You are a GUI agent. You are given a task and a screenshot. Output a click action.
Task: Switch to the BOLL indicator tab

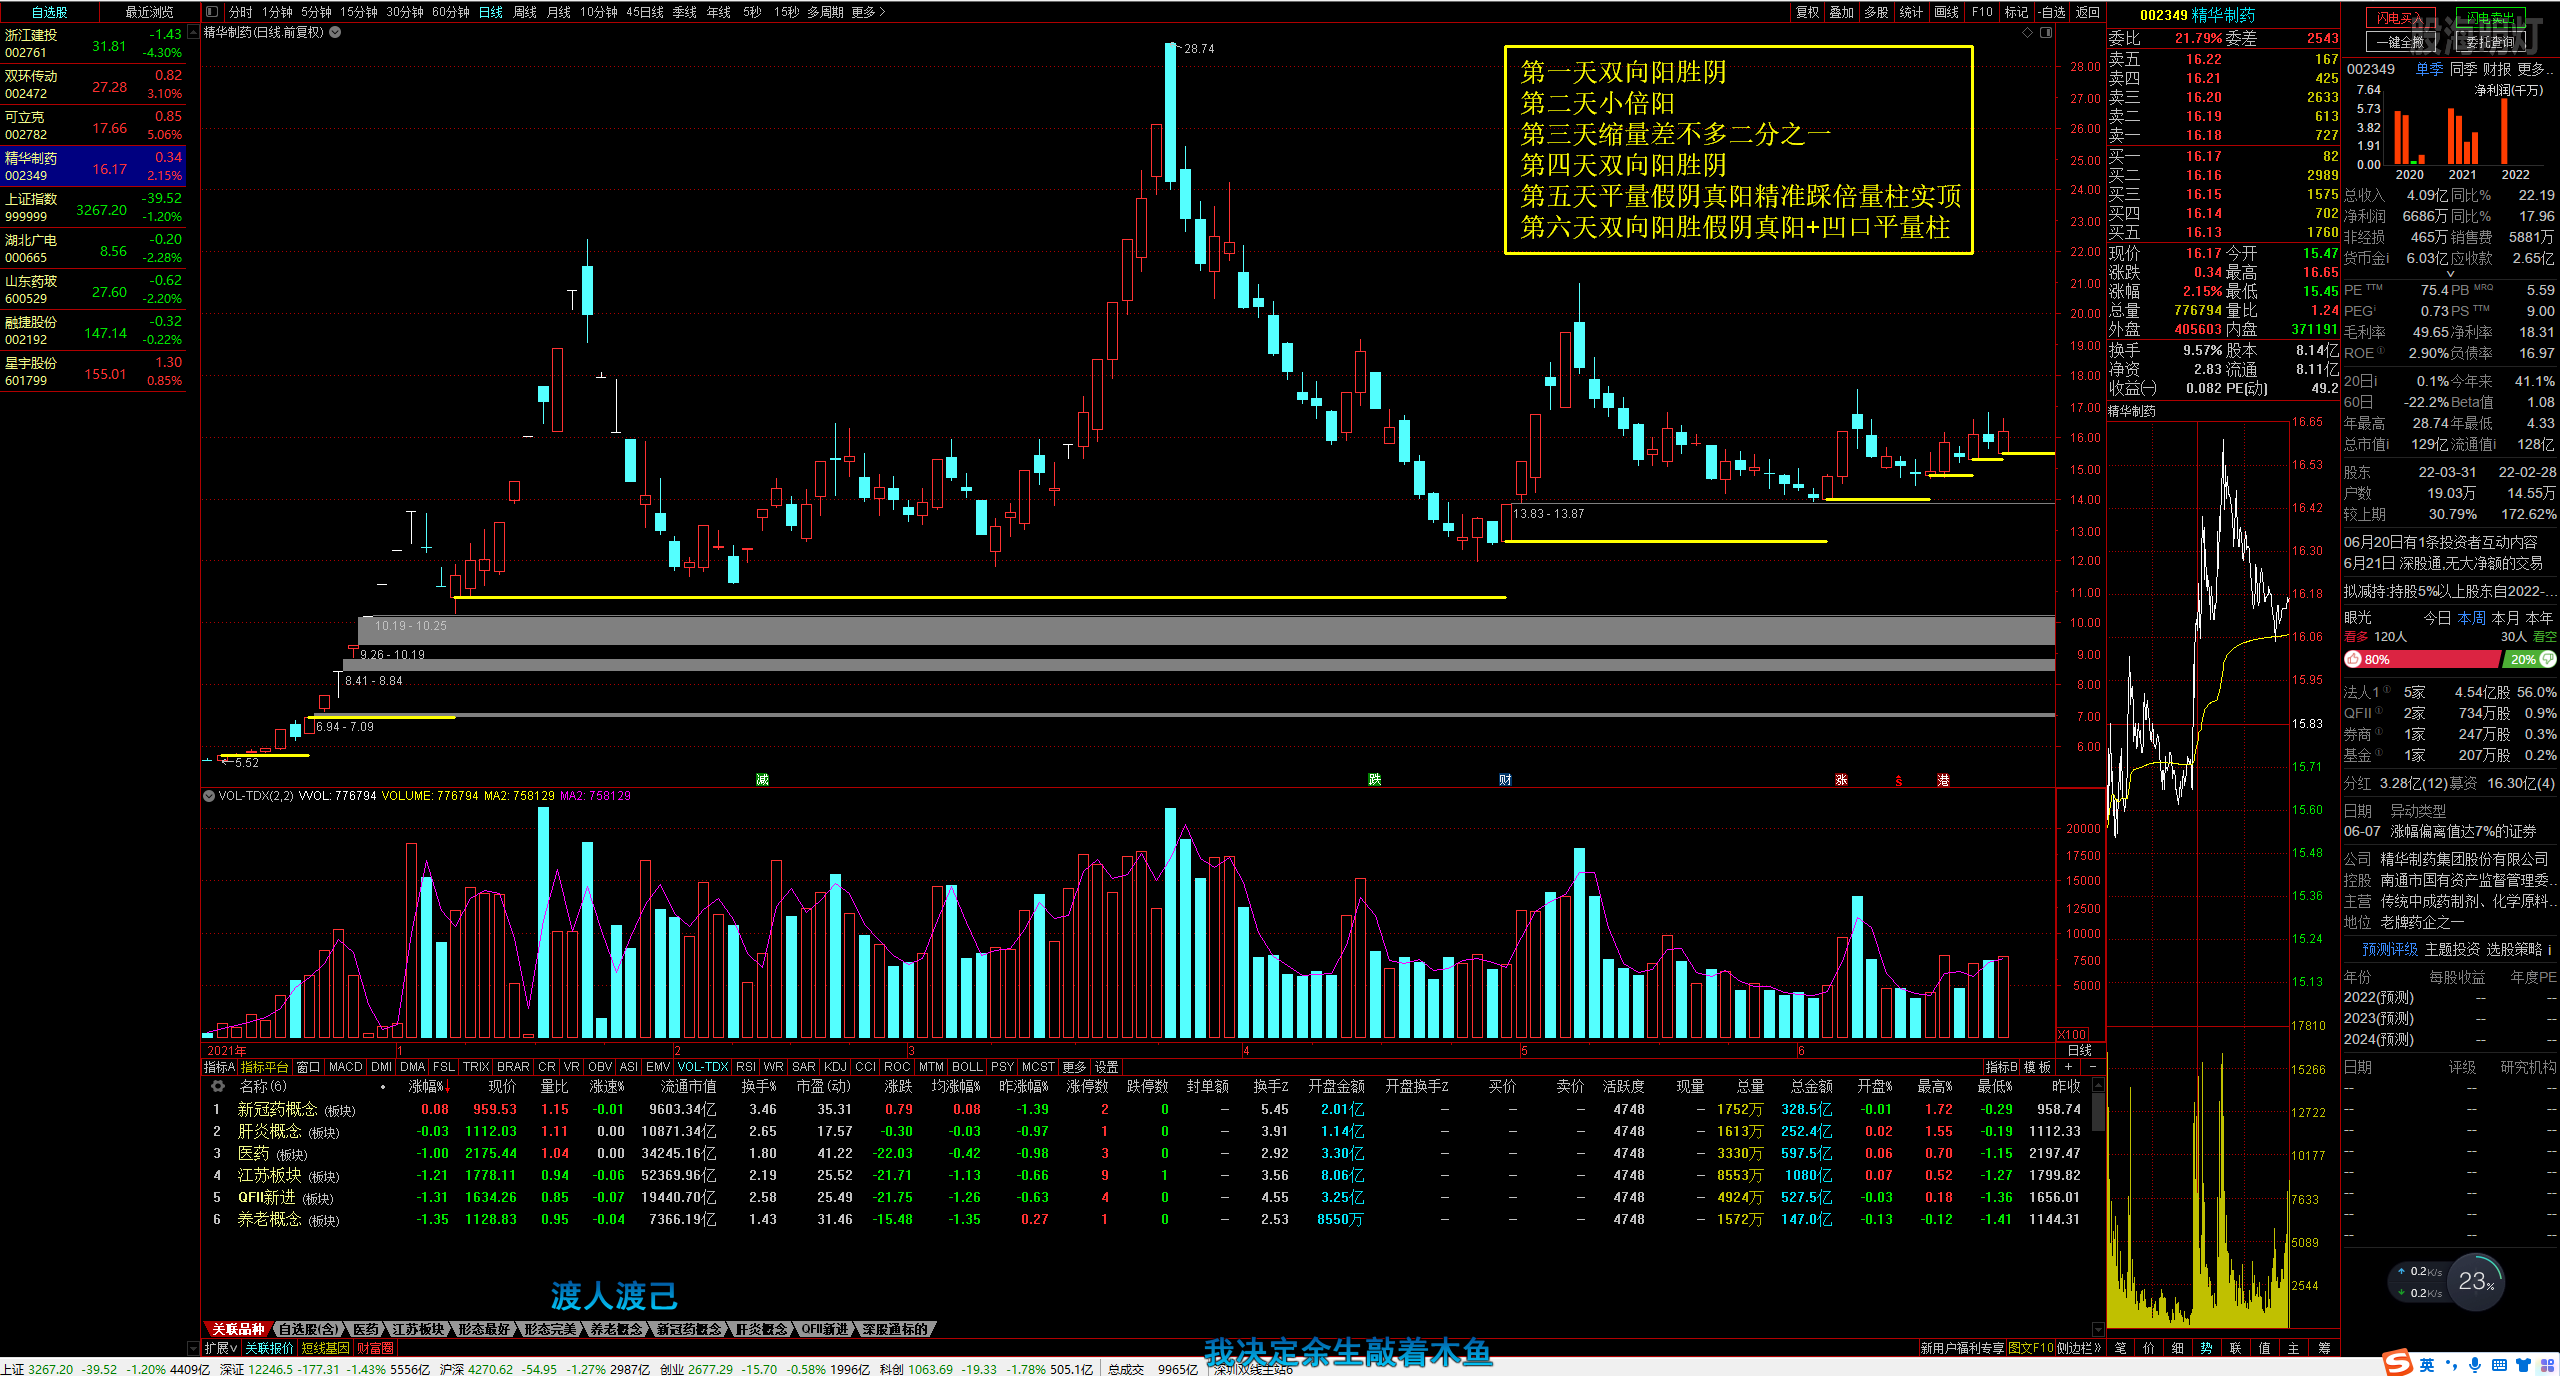point(967,1067)
